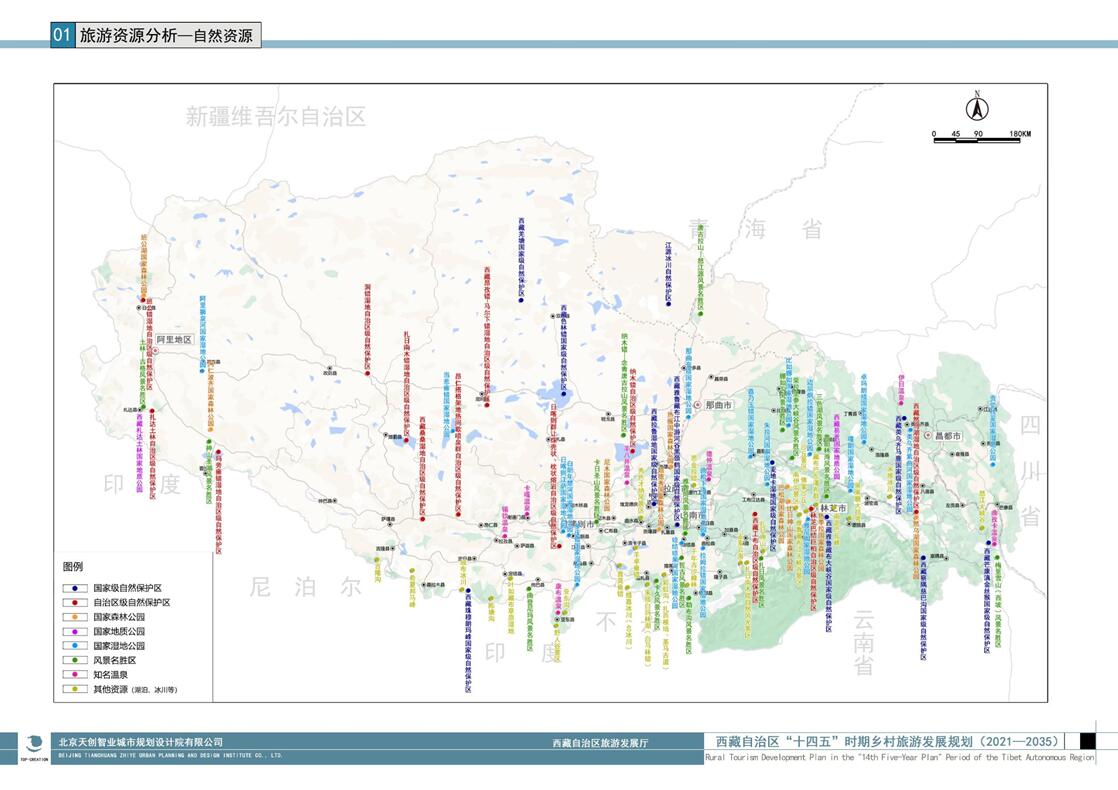The width and height of the screenshot is (1118, 790).
Task: Click the TOP-CREATION company logo
Action: tap(35, 744)
